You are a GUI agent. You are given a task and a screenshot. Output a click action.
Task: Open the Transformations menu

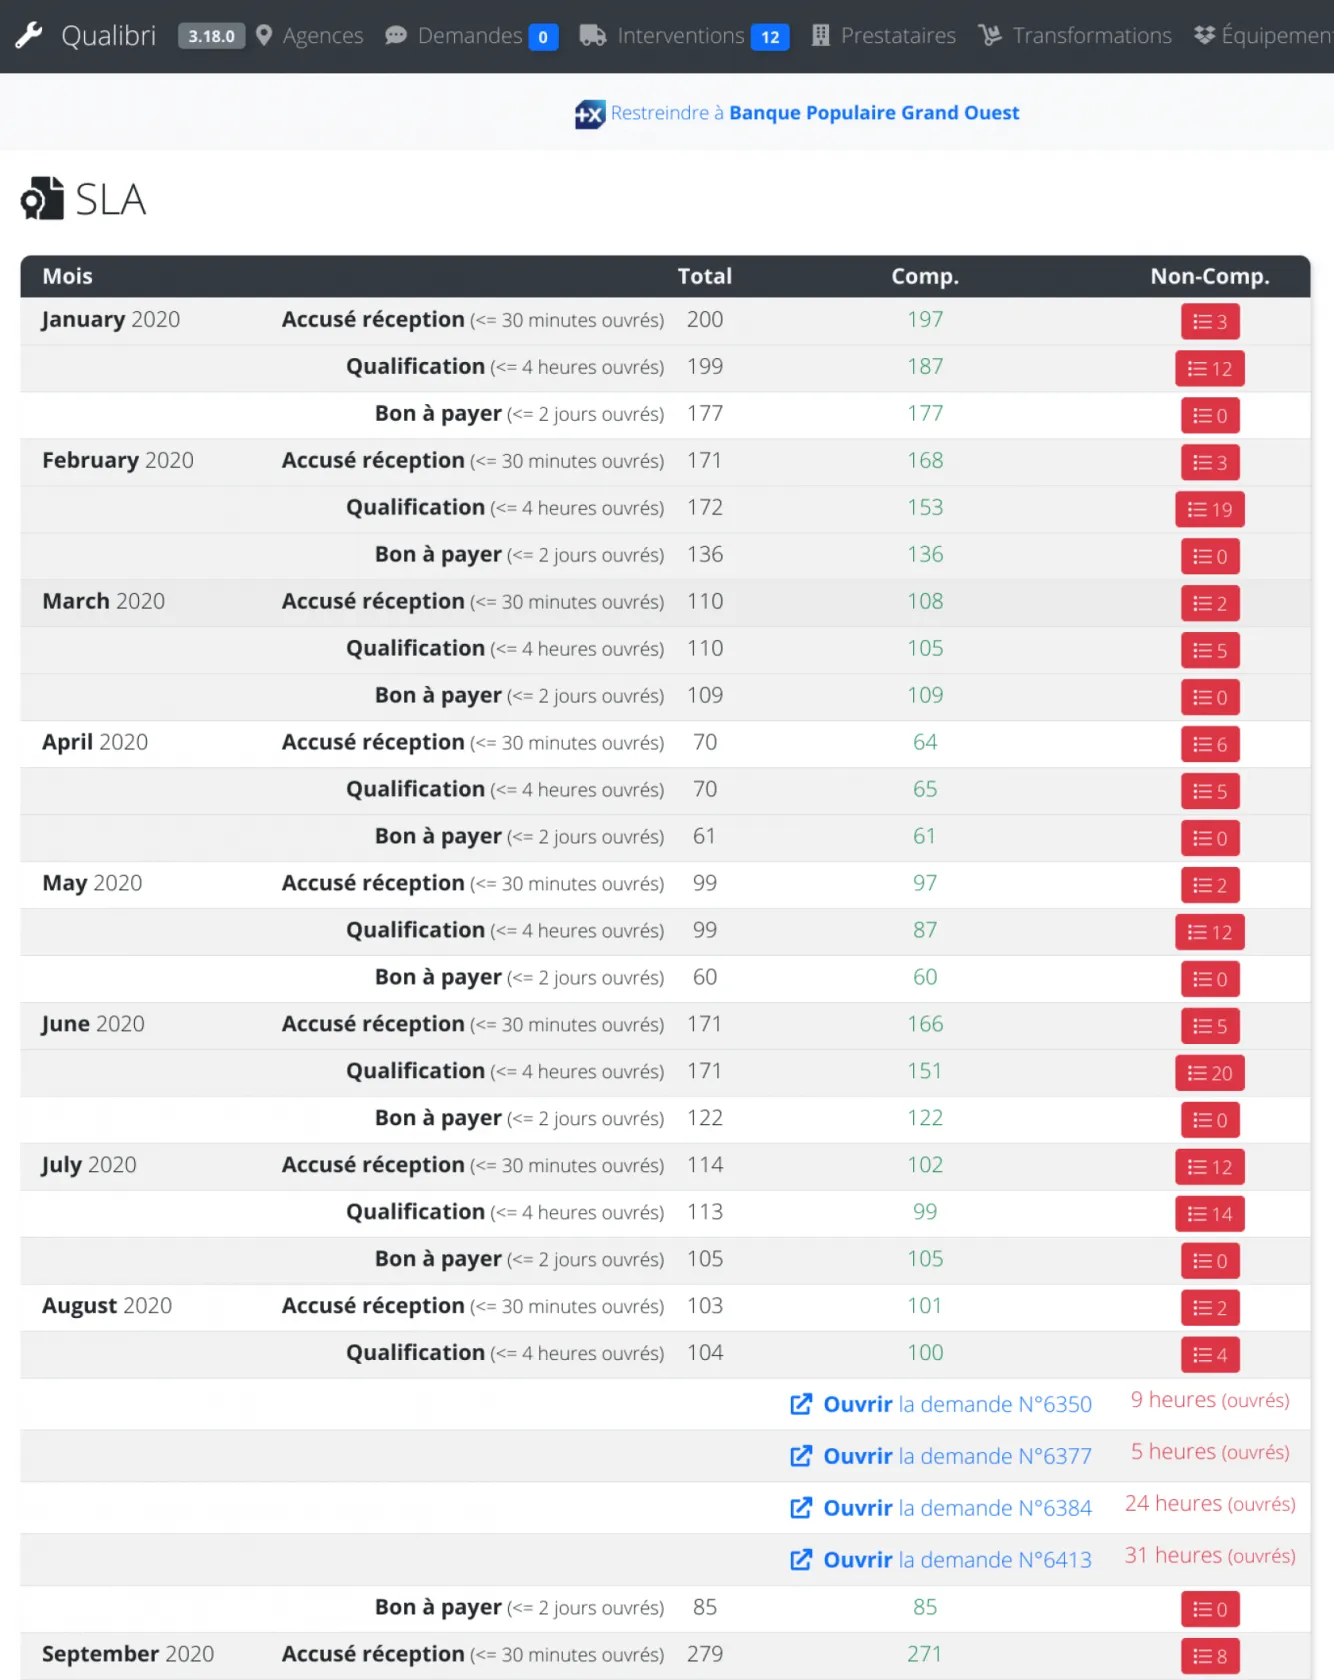click(1091, 36)
